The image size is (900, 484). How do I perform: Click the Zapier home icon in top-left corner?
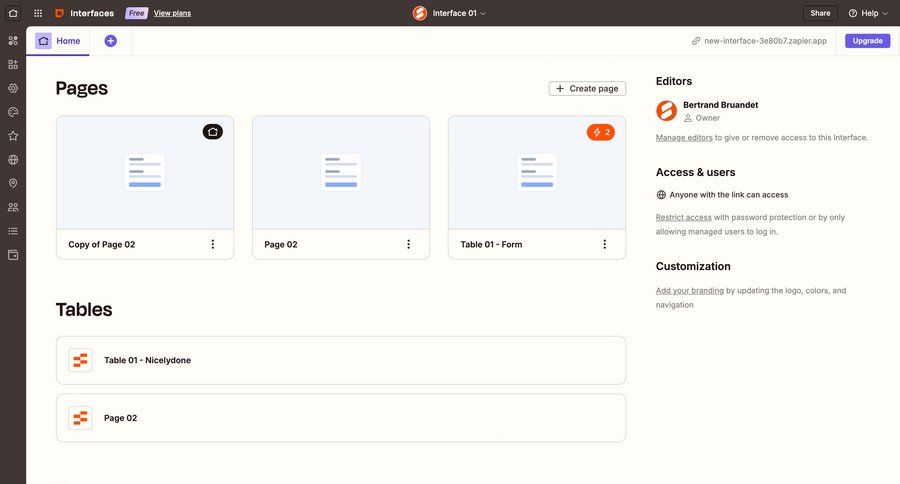click(13, 13)
